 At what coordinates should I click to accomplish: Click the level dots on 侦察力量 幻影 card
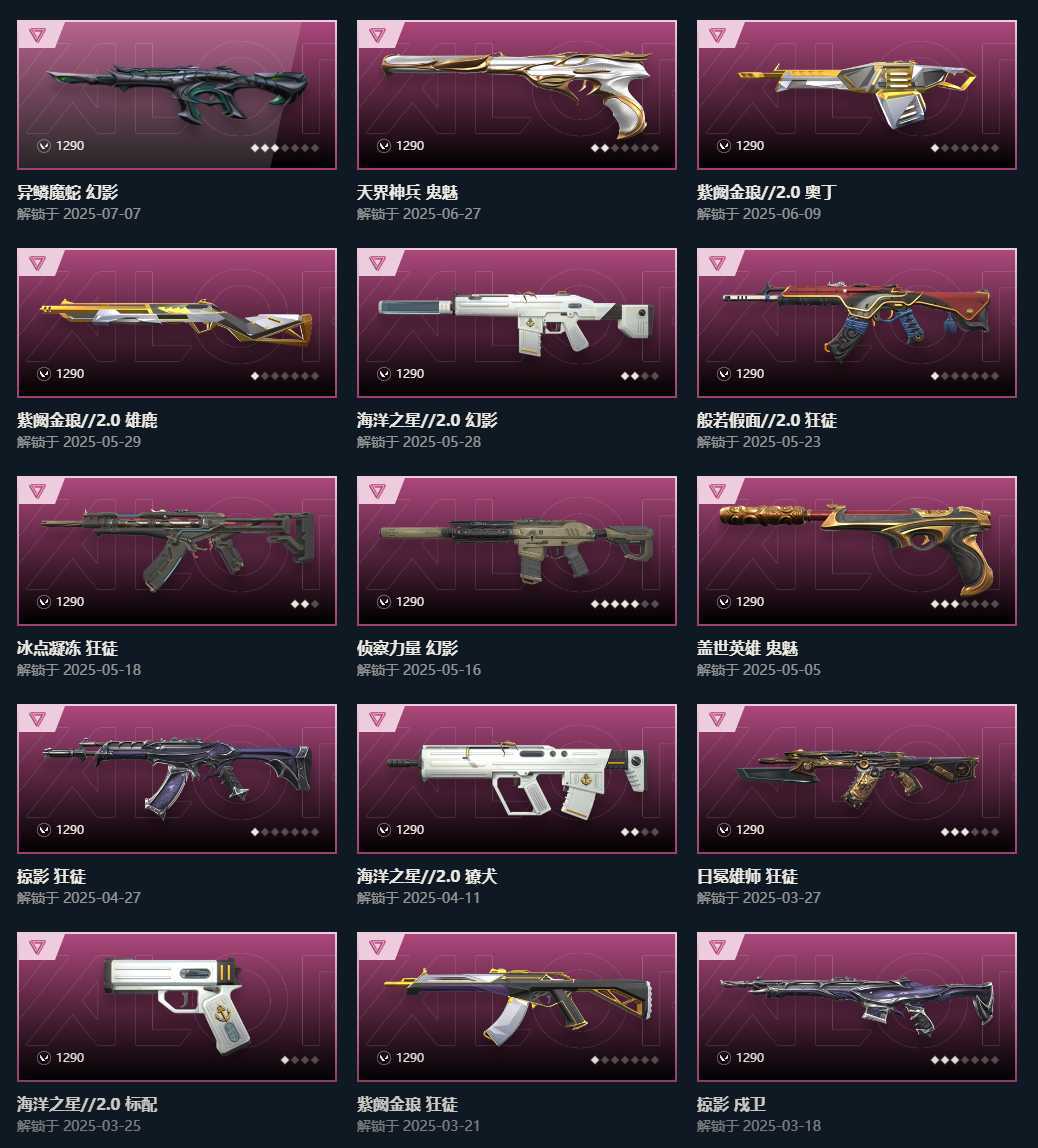[624, 604]
